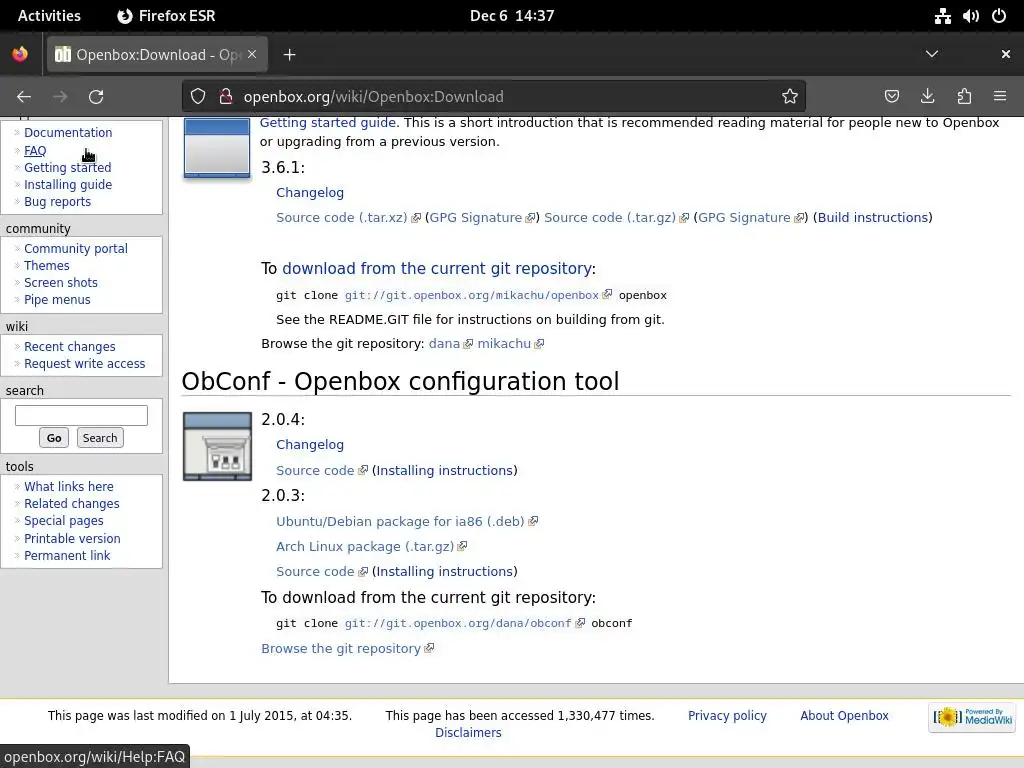Open the power menu icon
Screen dimensions: 1024x768
point(999,16)
